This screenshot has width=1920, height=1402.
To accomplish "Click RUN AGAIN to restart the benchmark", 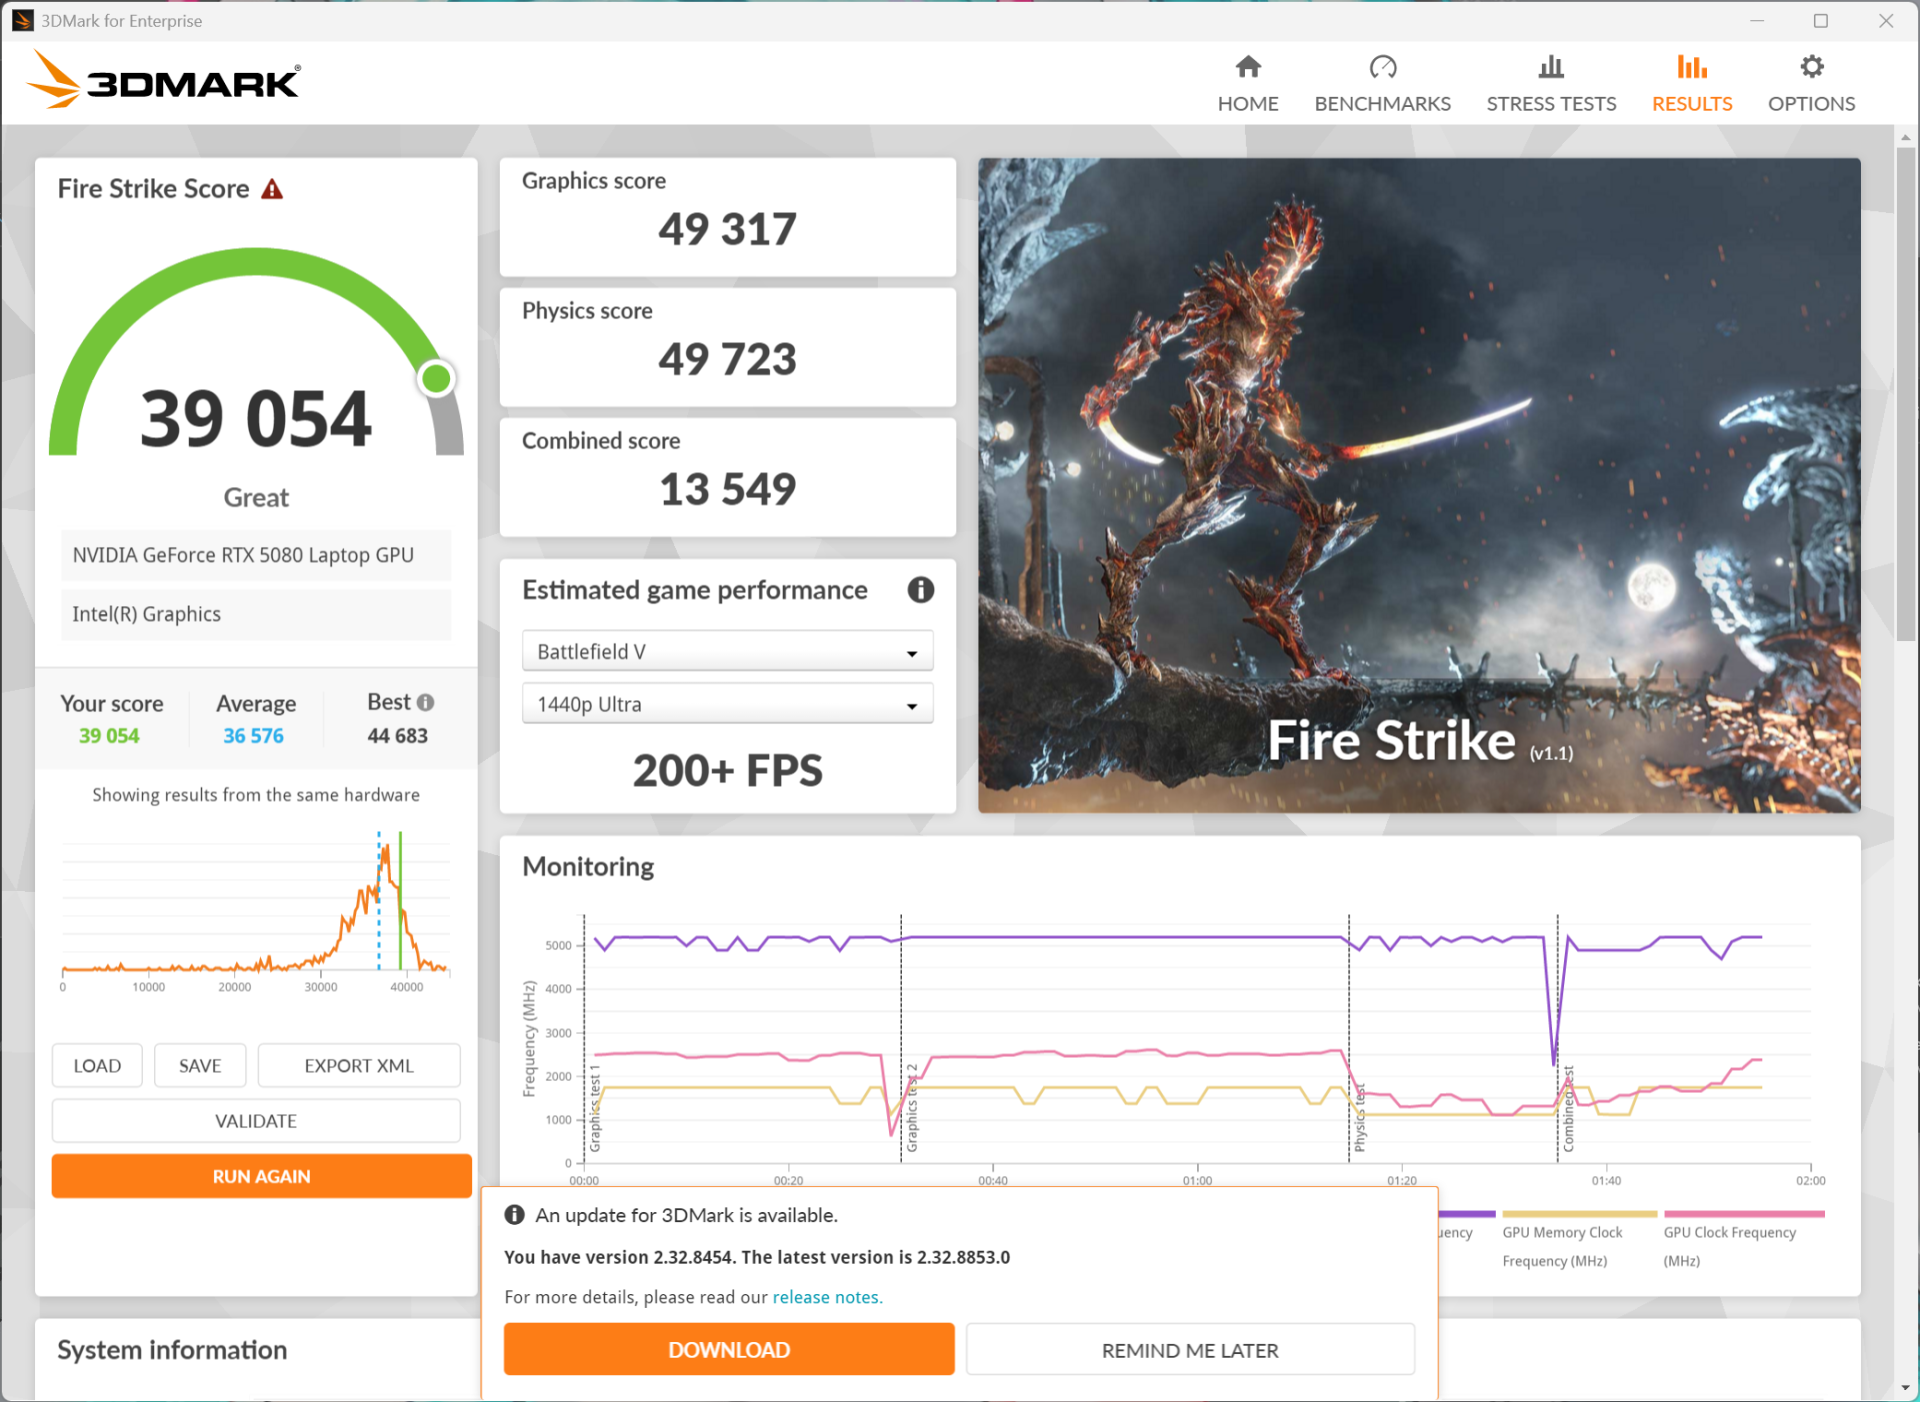I will coord(261,1176).
